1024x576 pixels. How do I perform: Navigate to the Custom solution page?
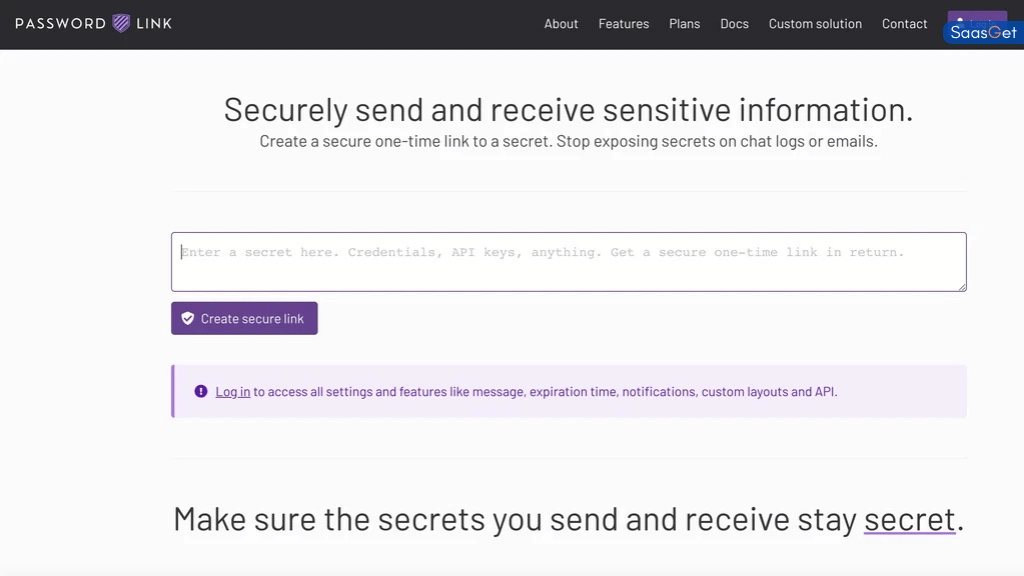point(815,23)
